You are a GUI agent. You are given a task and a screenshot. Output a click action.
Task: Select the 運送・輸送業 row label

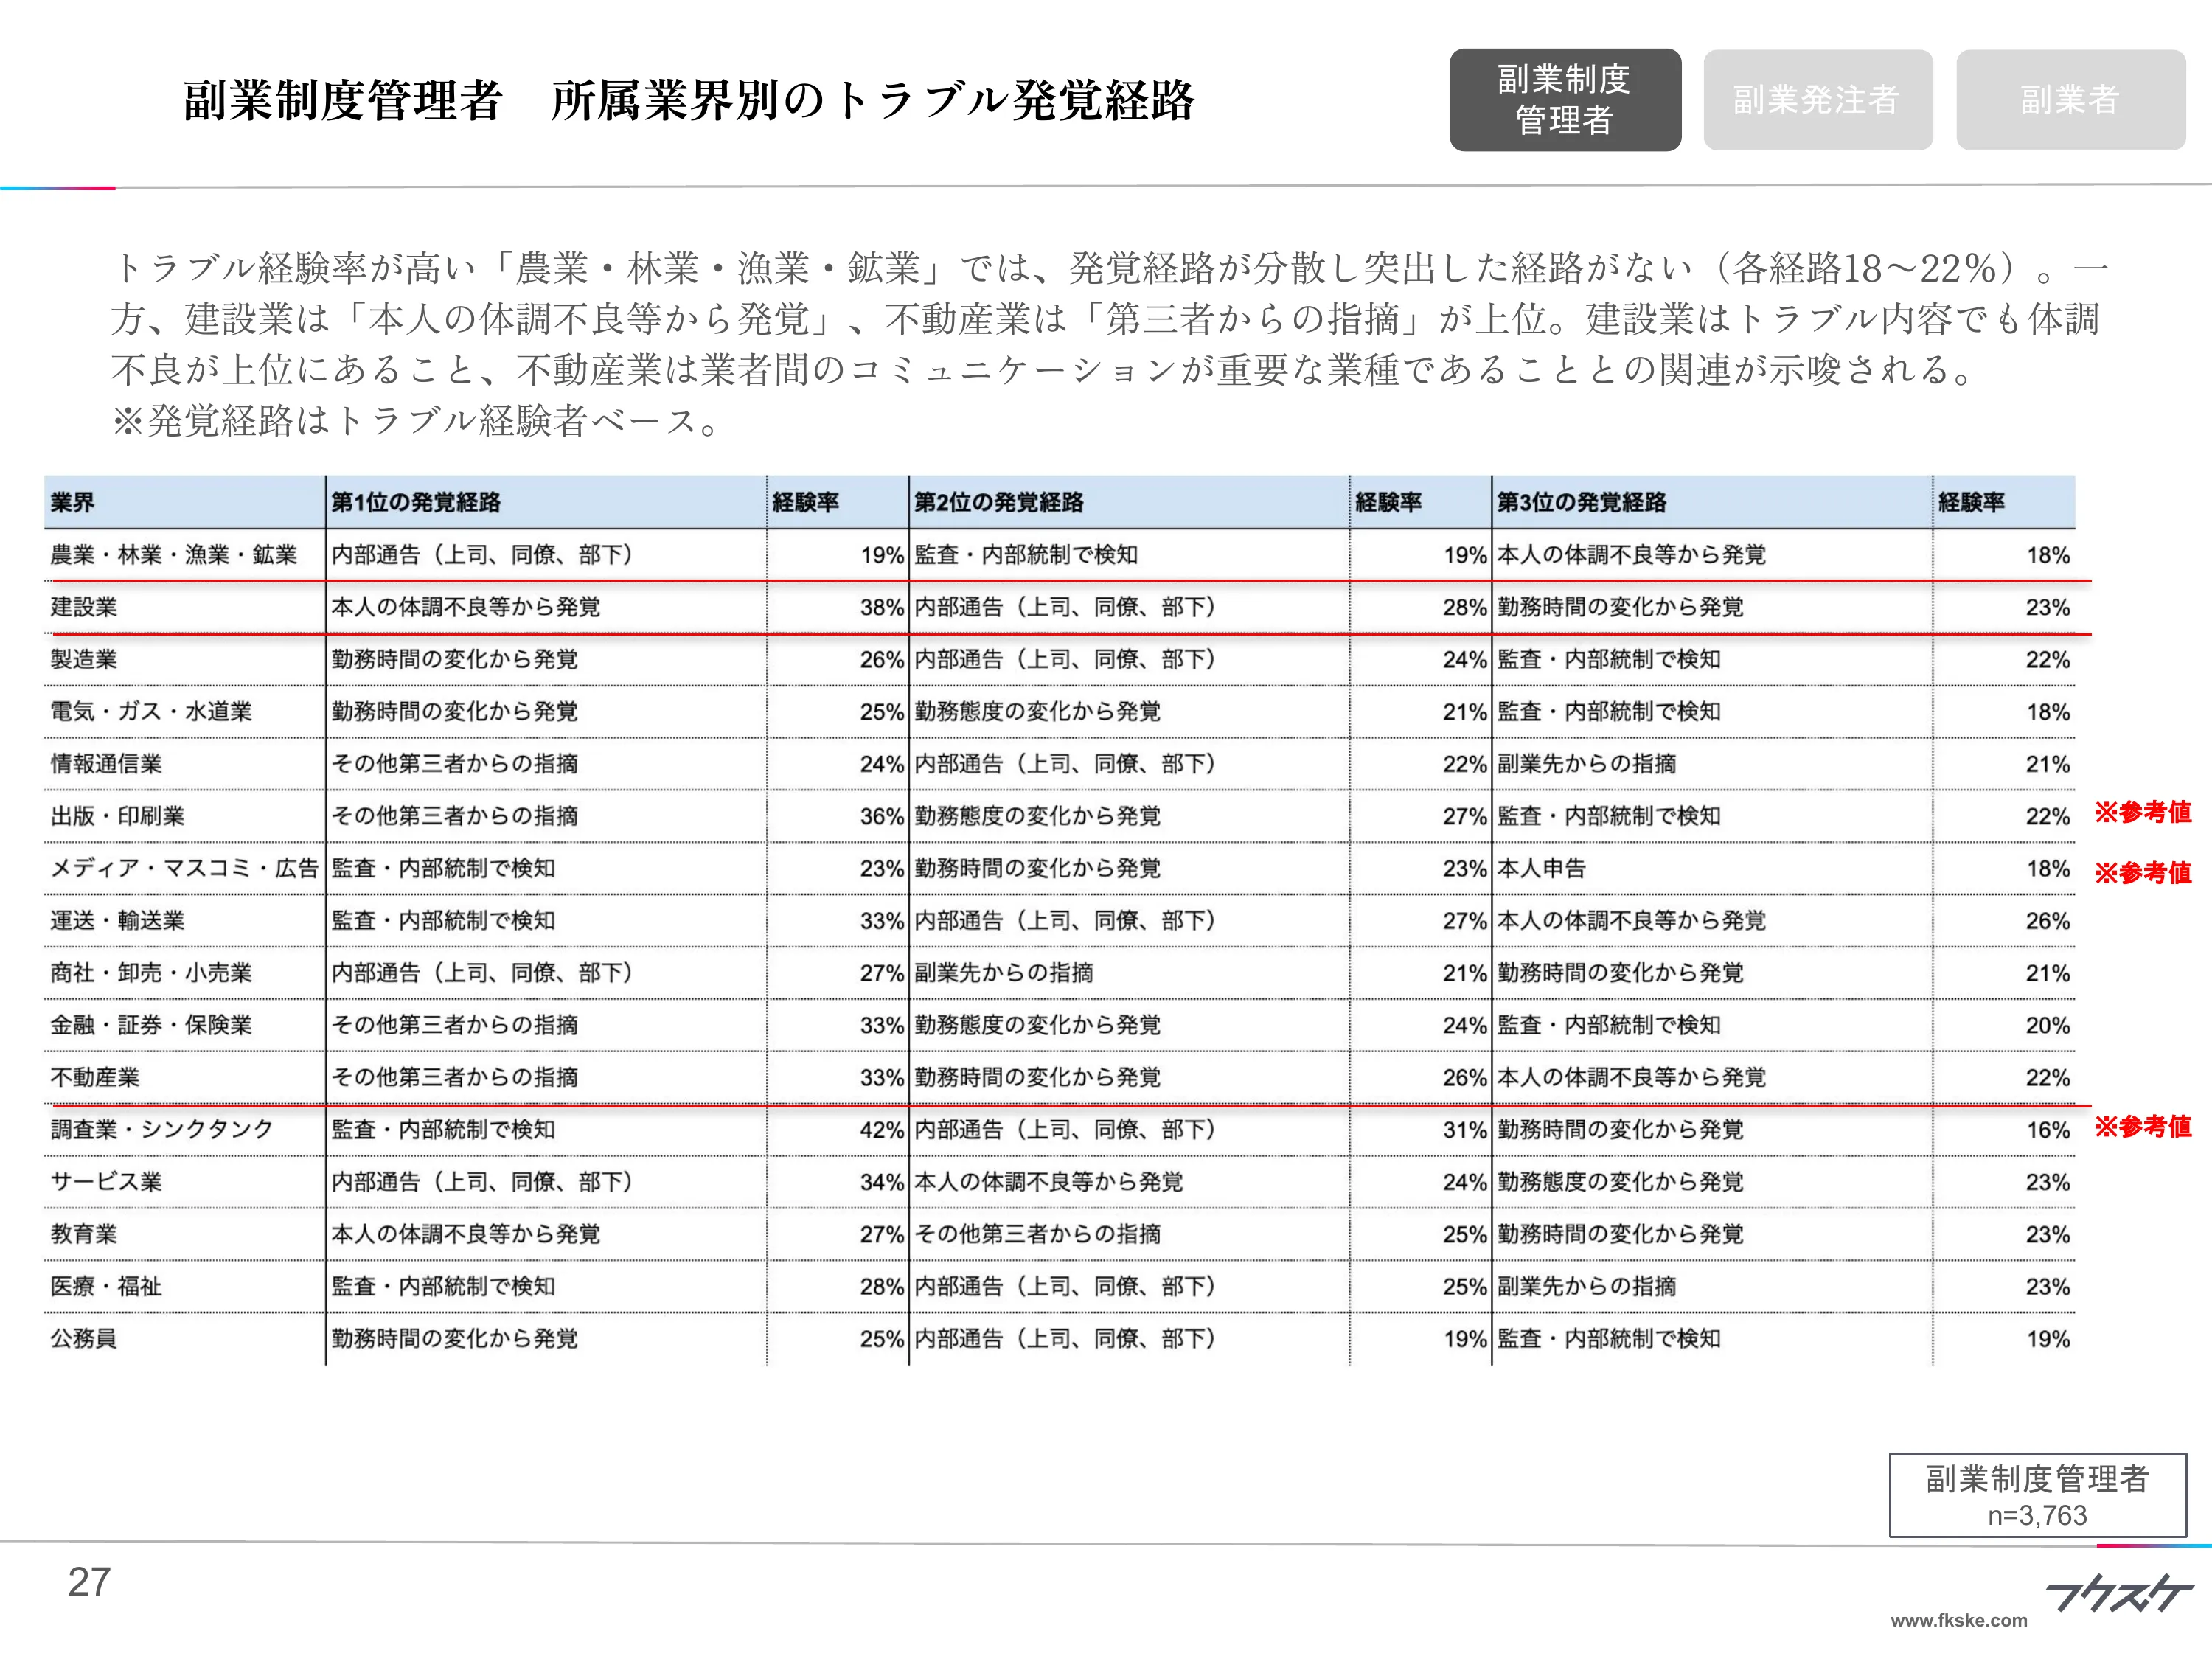(118, 920)
